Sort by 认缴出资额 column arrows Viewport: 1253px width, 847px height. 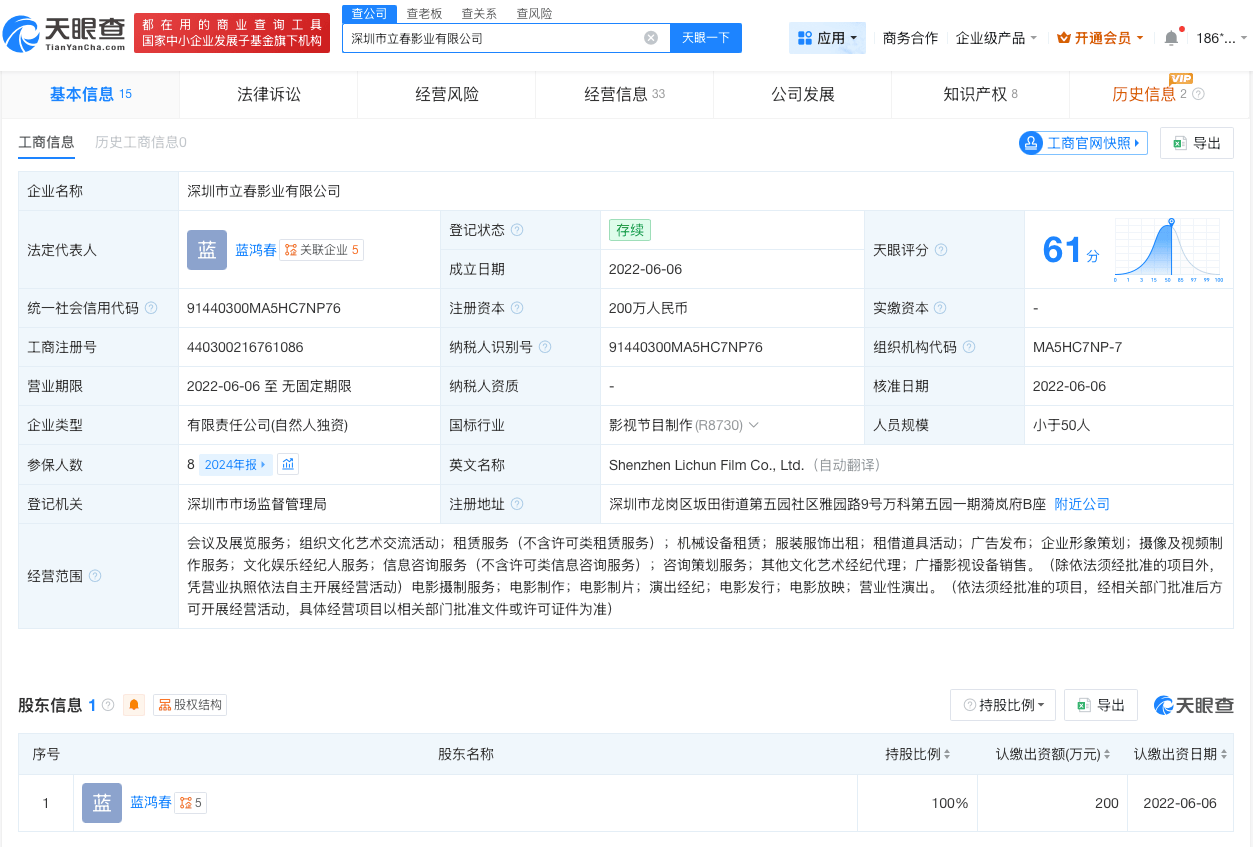click(1107, 754)
